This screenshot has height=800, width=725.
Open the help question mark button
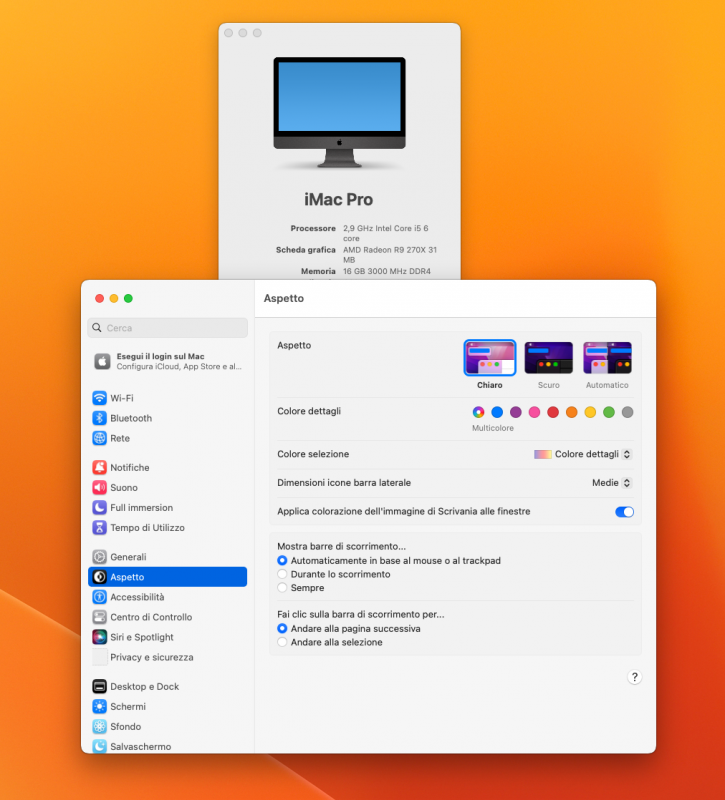coord(634,677)
